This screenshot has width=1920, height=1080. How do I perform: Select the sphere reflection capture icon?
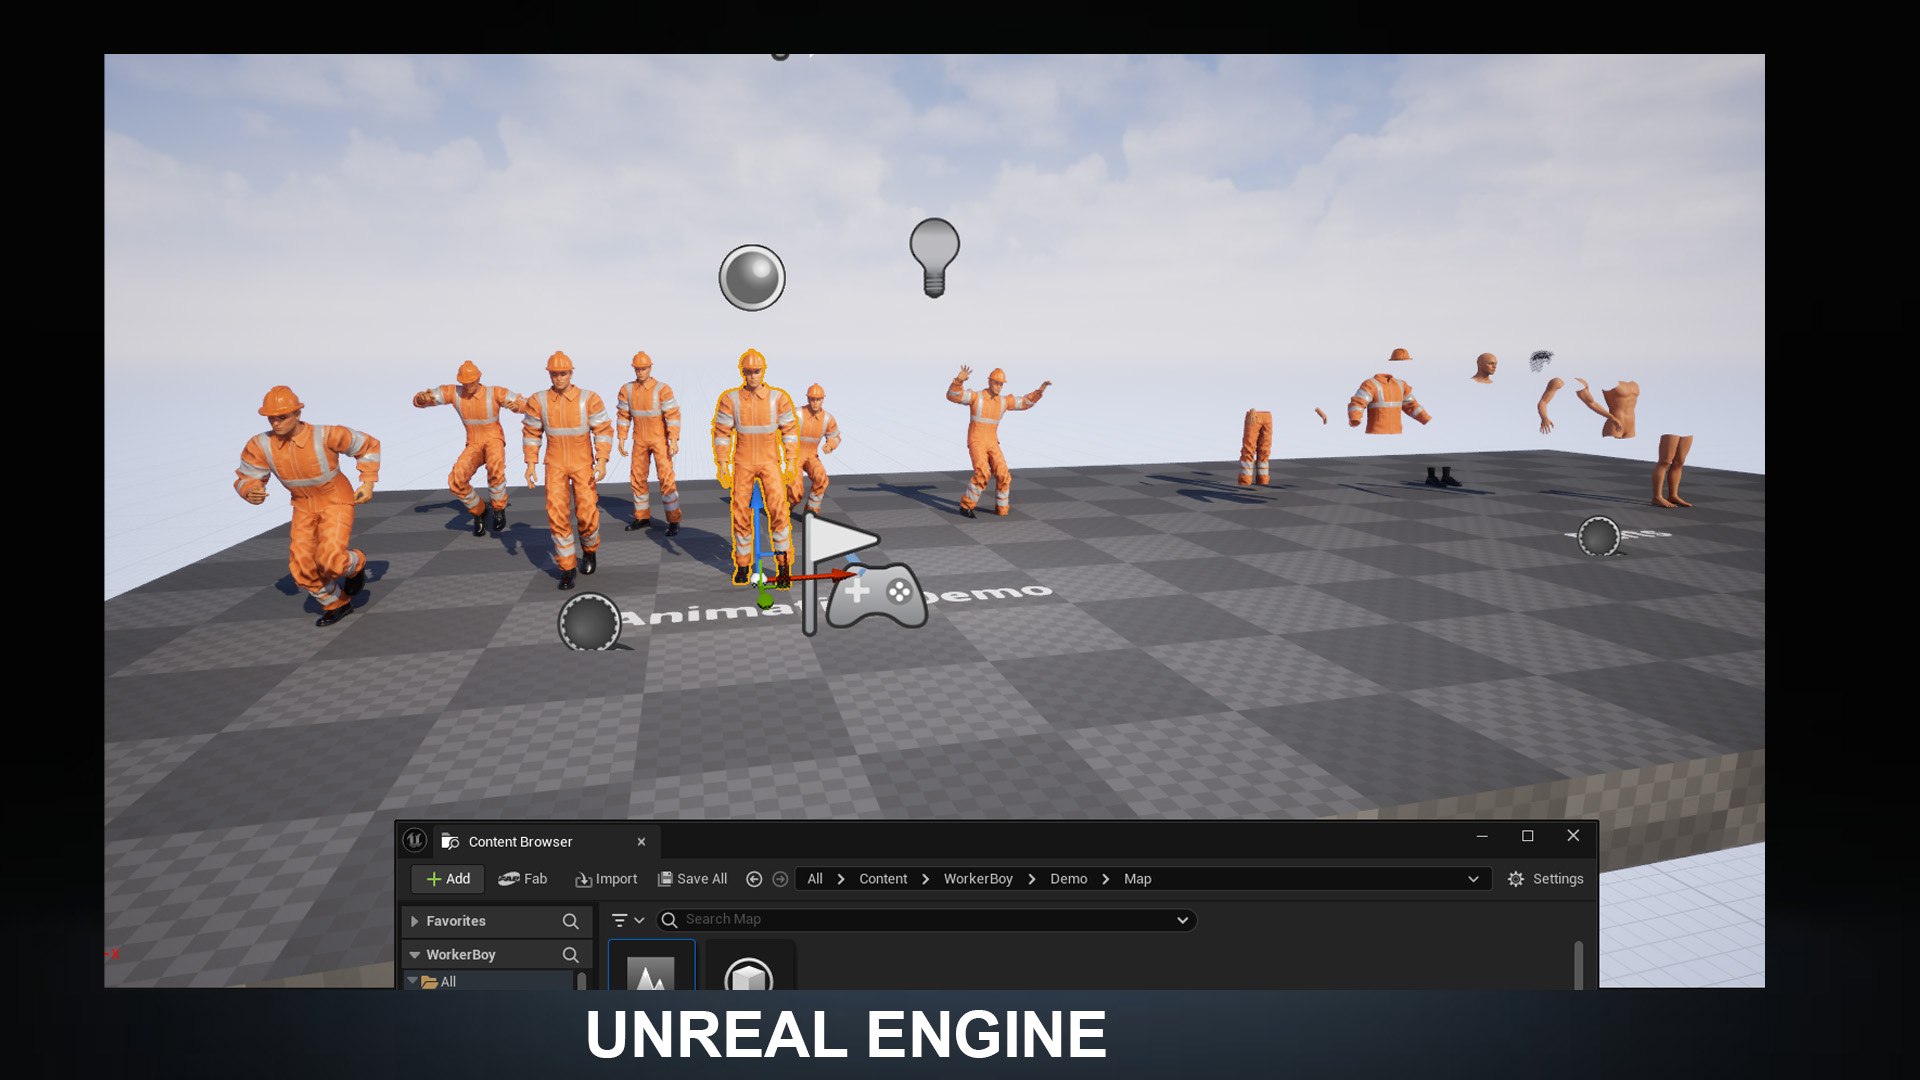point(752,278)
